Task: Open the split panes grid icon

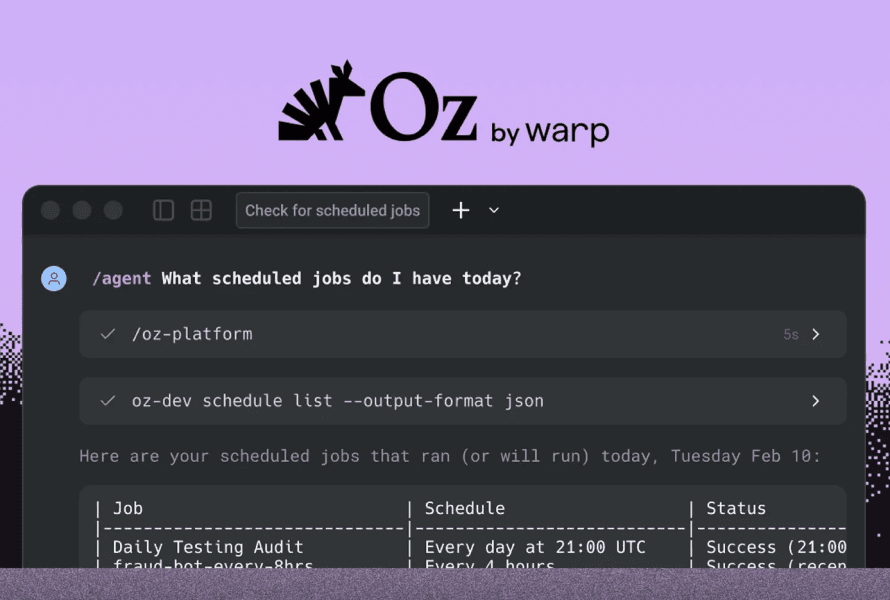Action: point(201,210)
